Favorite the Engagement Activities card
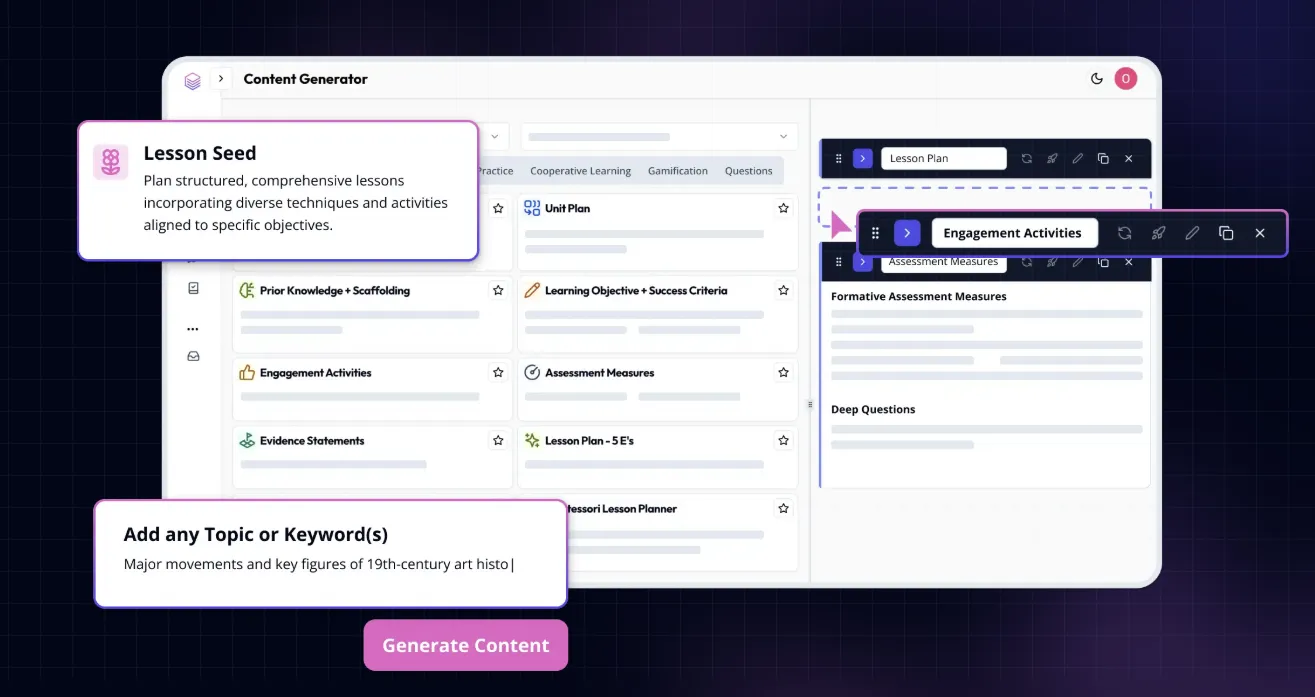Viewport: 1315px width, 697px height. coord(498,373)
